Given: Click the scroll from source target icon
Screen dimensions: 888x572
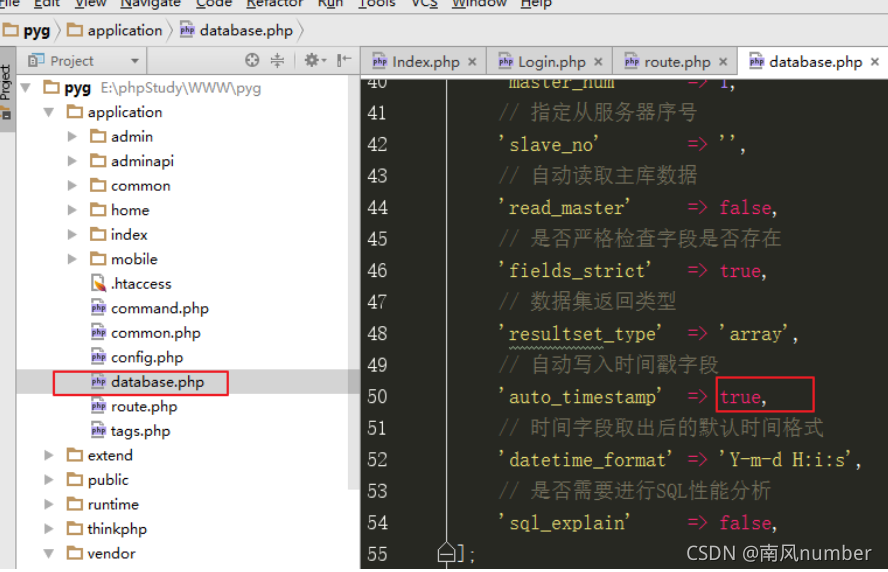Looking at the screenshot, I should tap(252, 60).
